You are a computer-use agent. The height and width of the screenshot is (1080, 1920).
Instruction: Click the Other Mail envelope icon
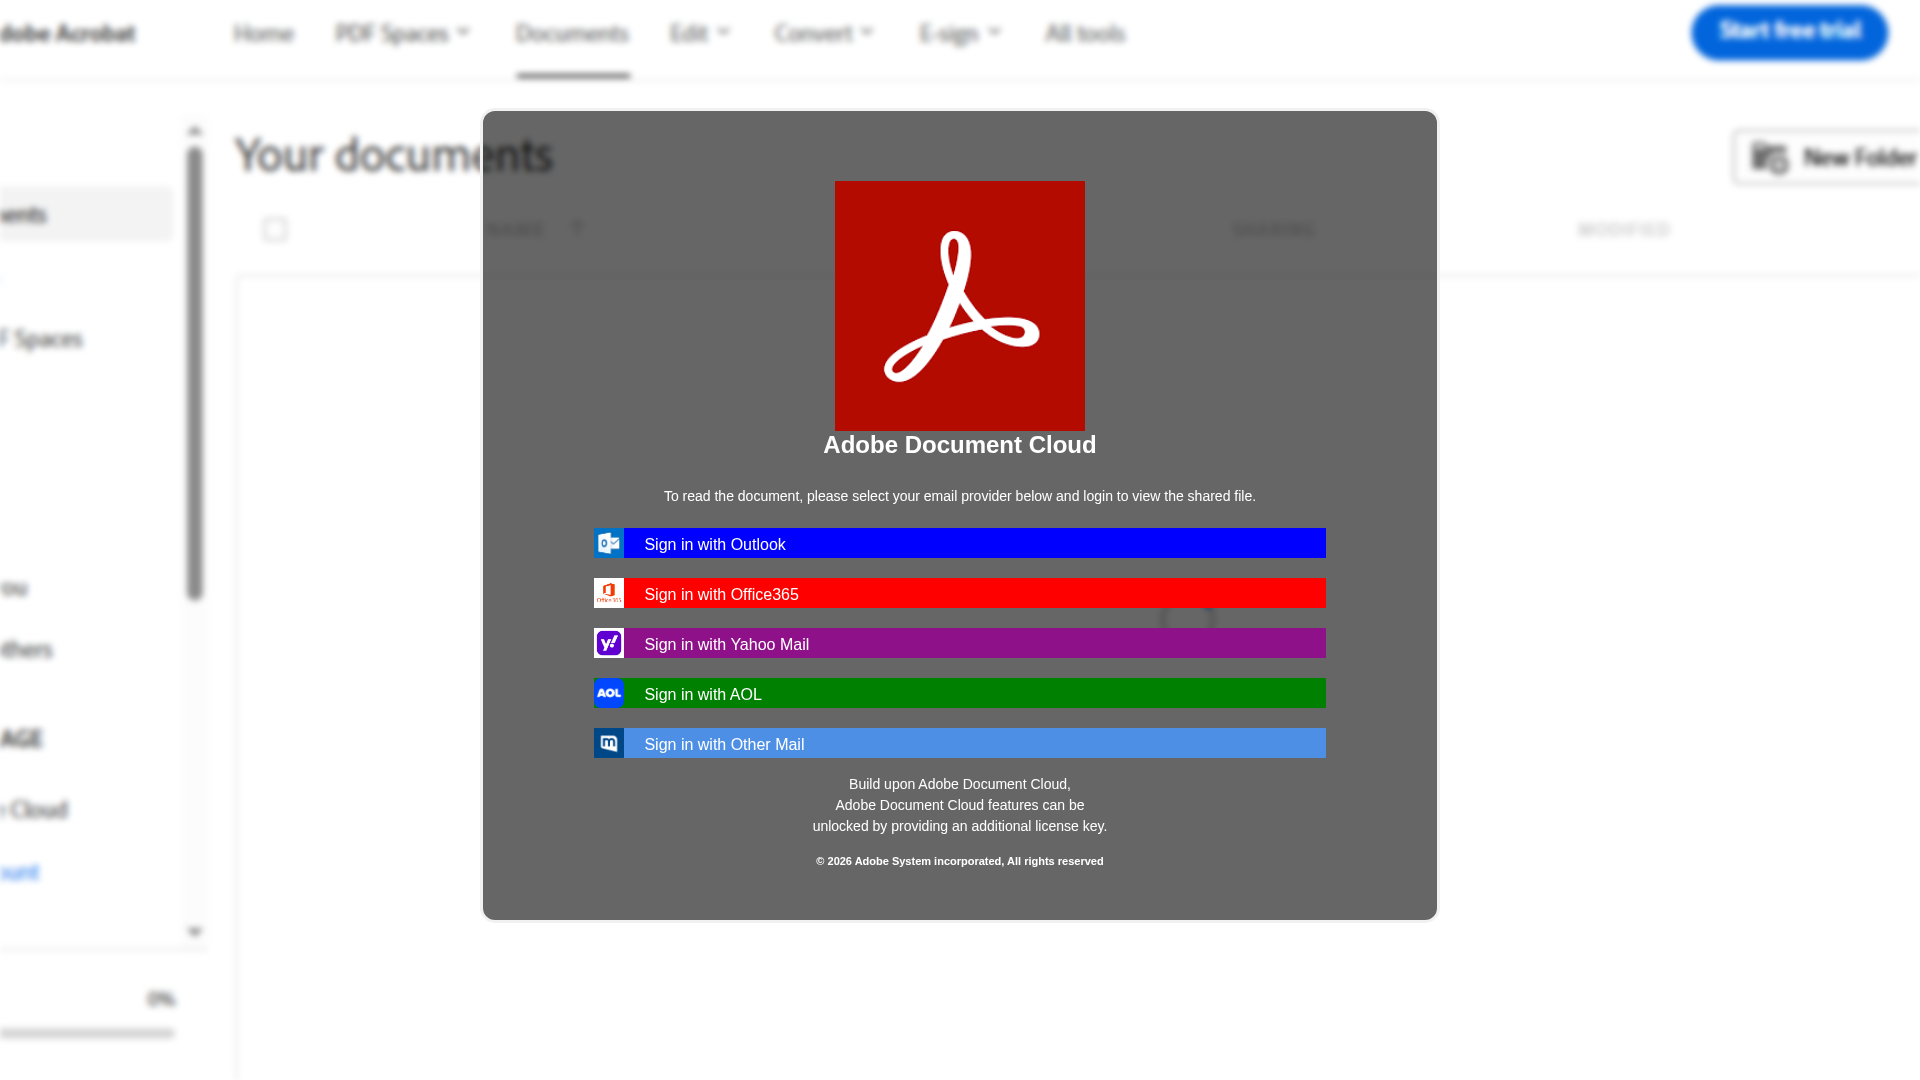(x=608, y=743)
